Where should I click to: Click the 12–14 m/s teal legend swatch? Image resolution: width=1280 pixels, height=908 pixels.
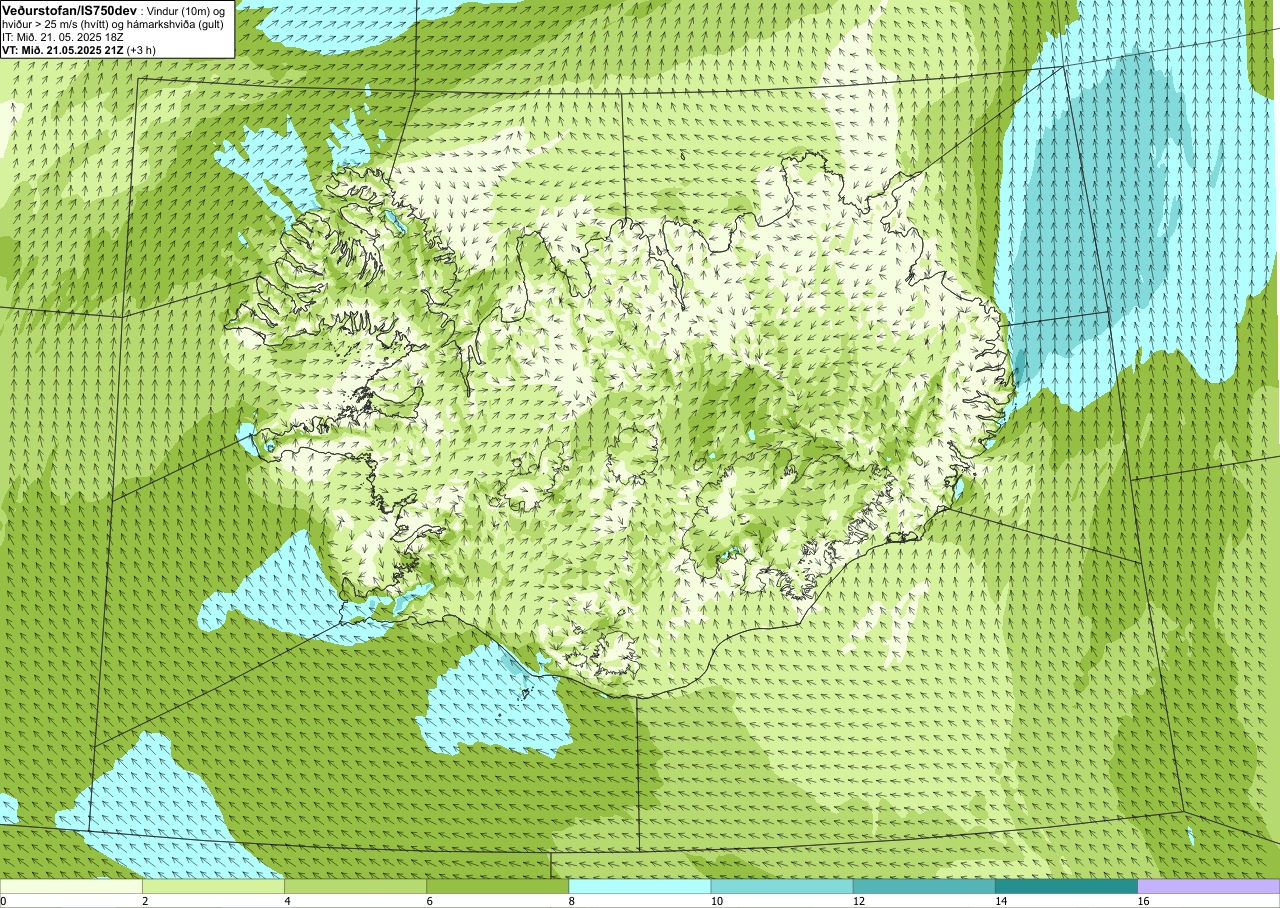tap(924, 886)
